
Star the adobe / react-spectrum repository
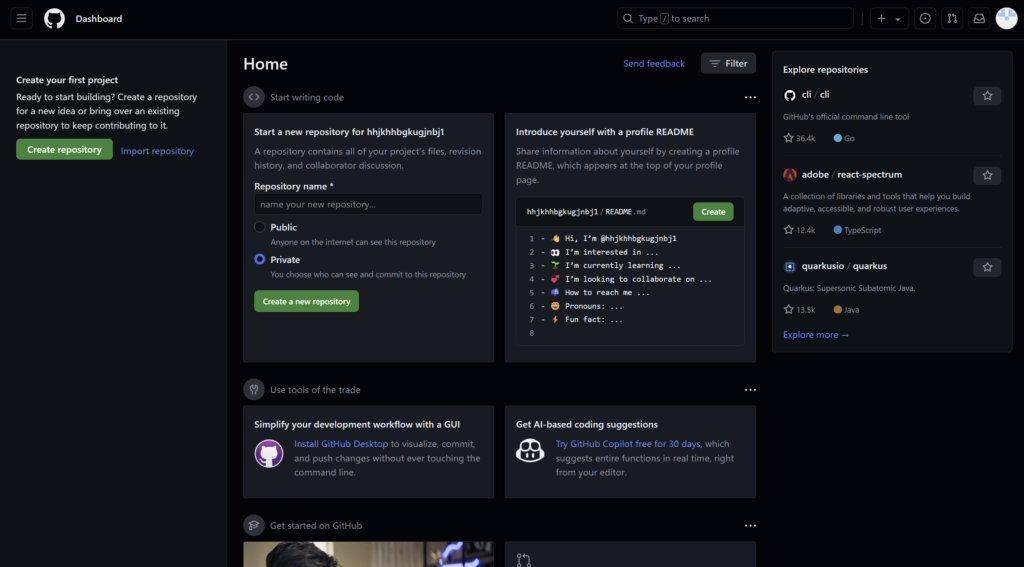tap(987, 176)
